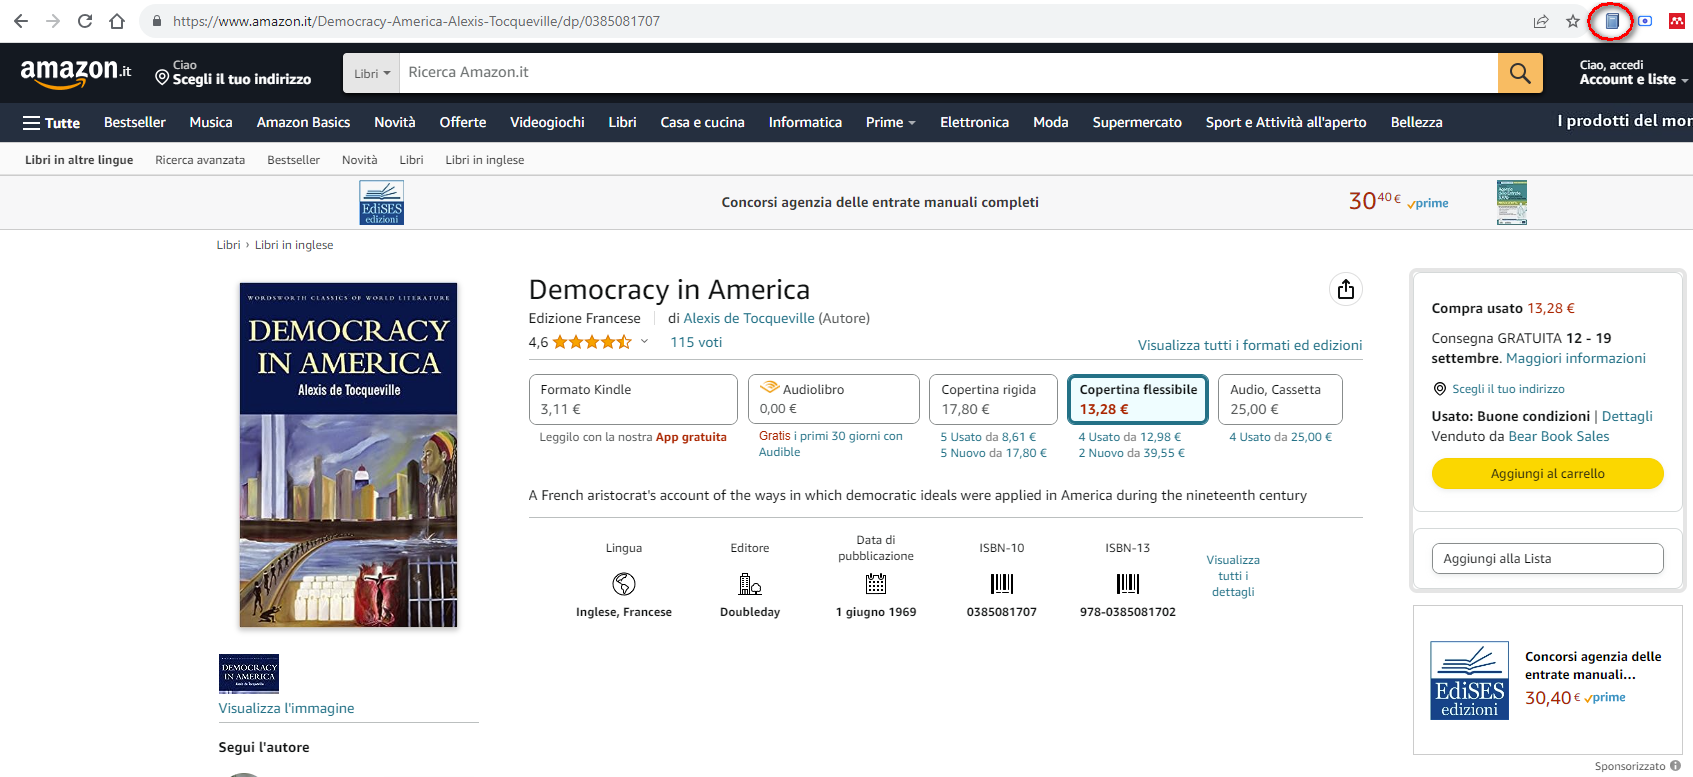The width and height of the screenshot is (1693, 777).
Task: Bookmark page with the star icon
Action: pyautogui.click(x=1573, y=21)
